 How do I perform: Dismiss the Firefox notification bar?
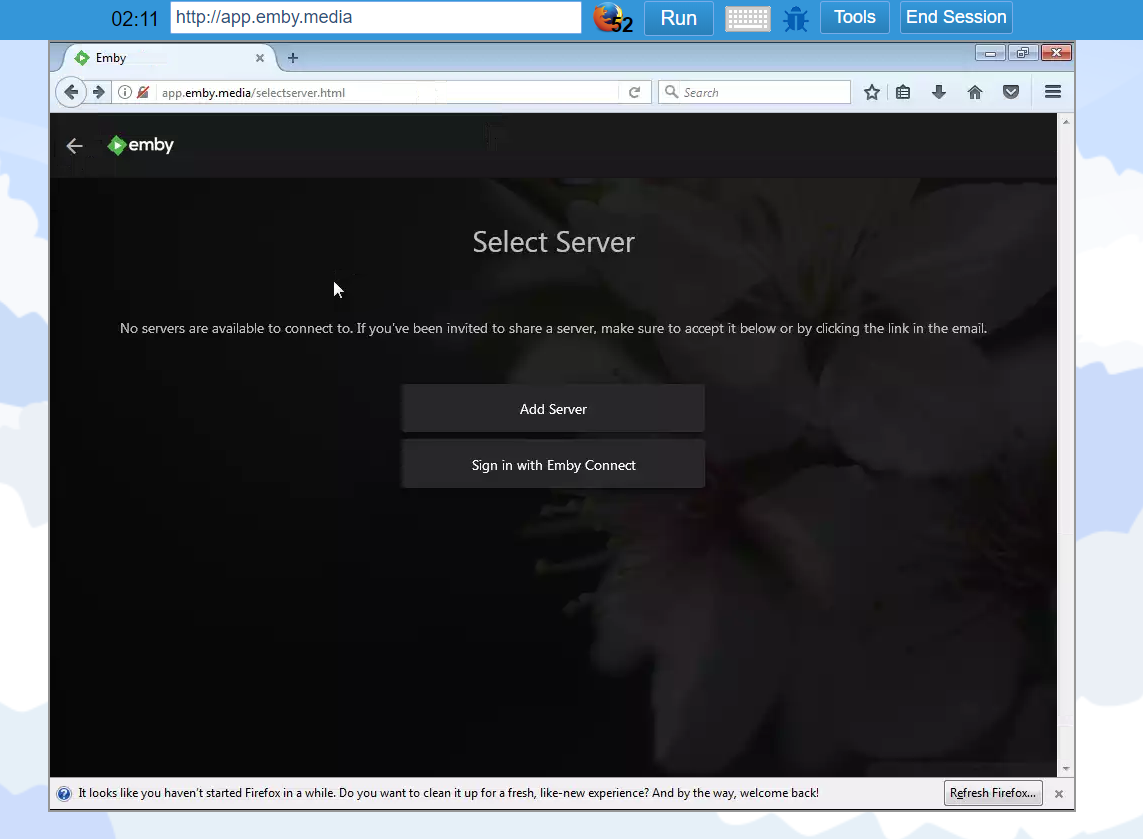click(x=1059, y=794)
